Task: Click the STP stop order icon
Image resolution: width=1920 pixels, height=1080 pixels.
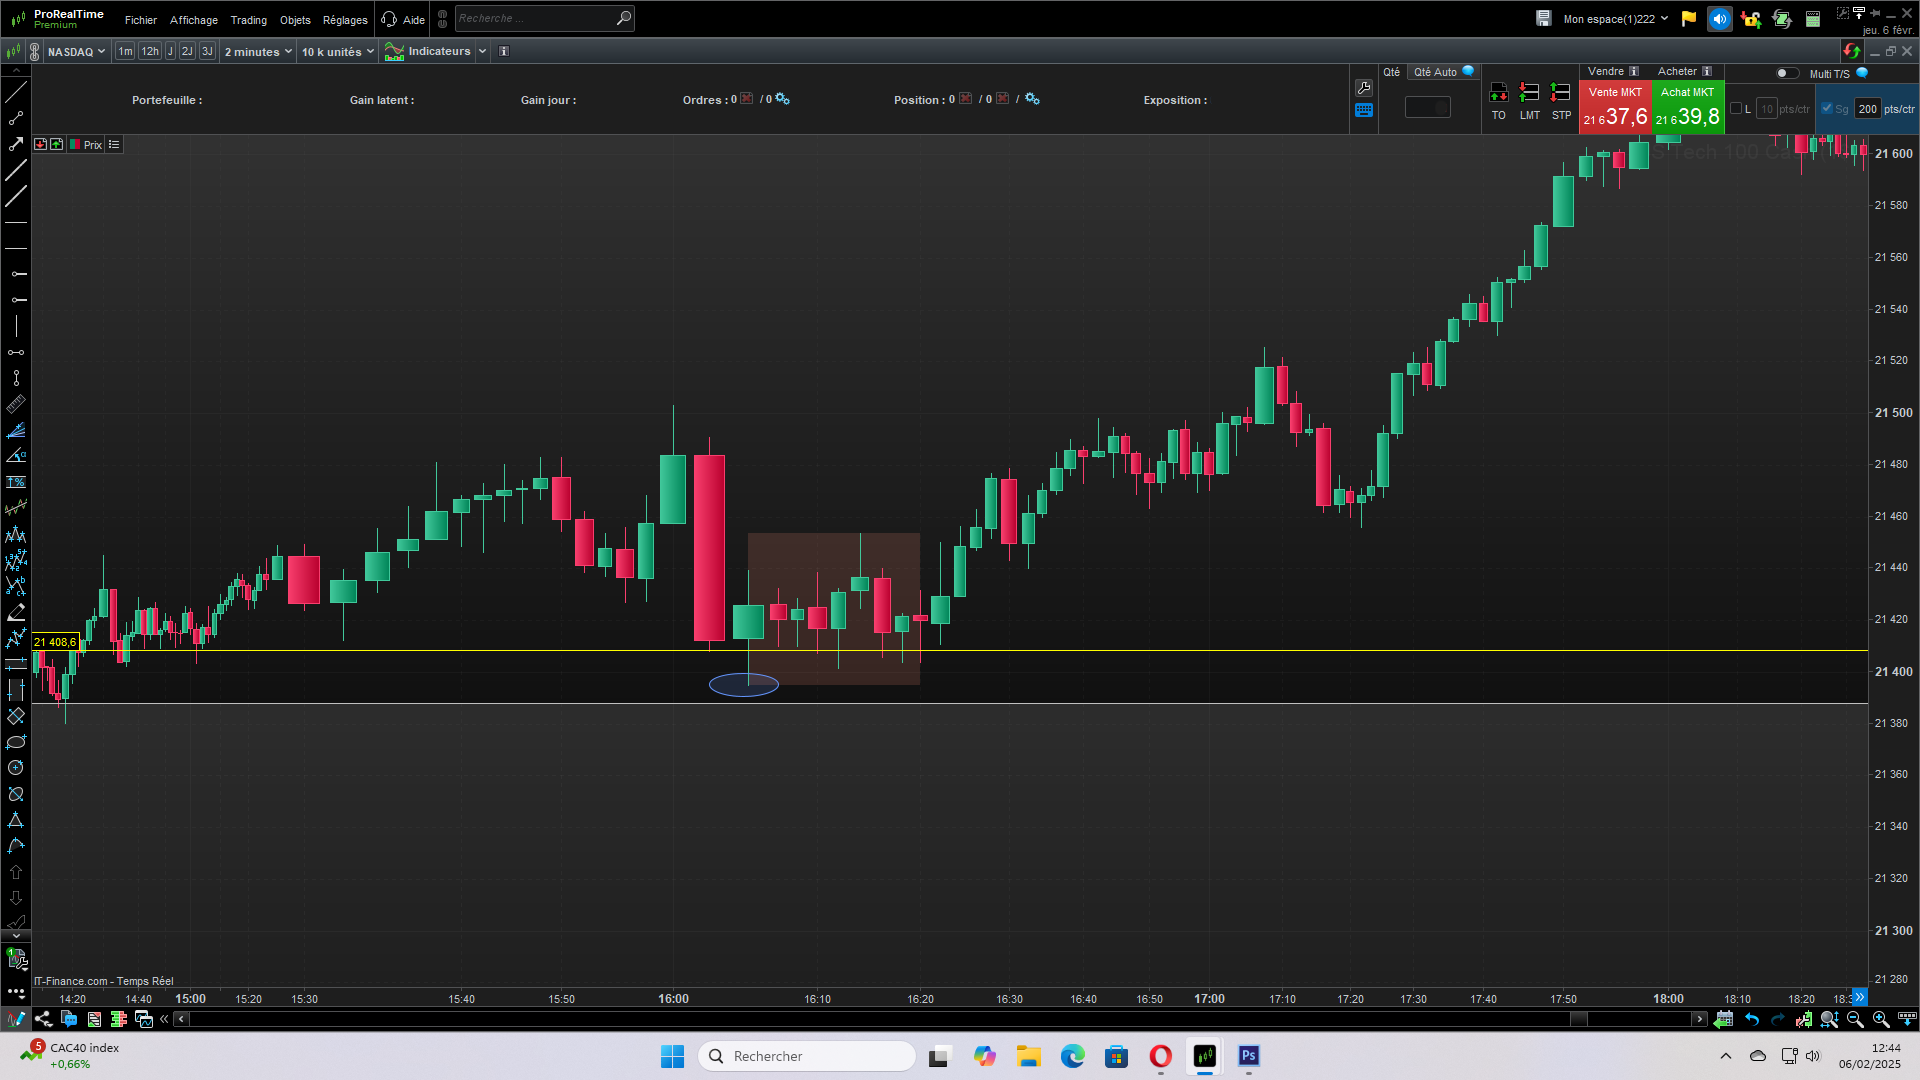Action: click(1560, 94)
